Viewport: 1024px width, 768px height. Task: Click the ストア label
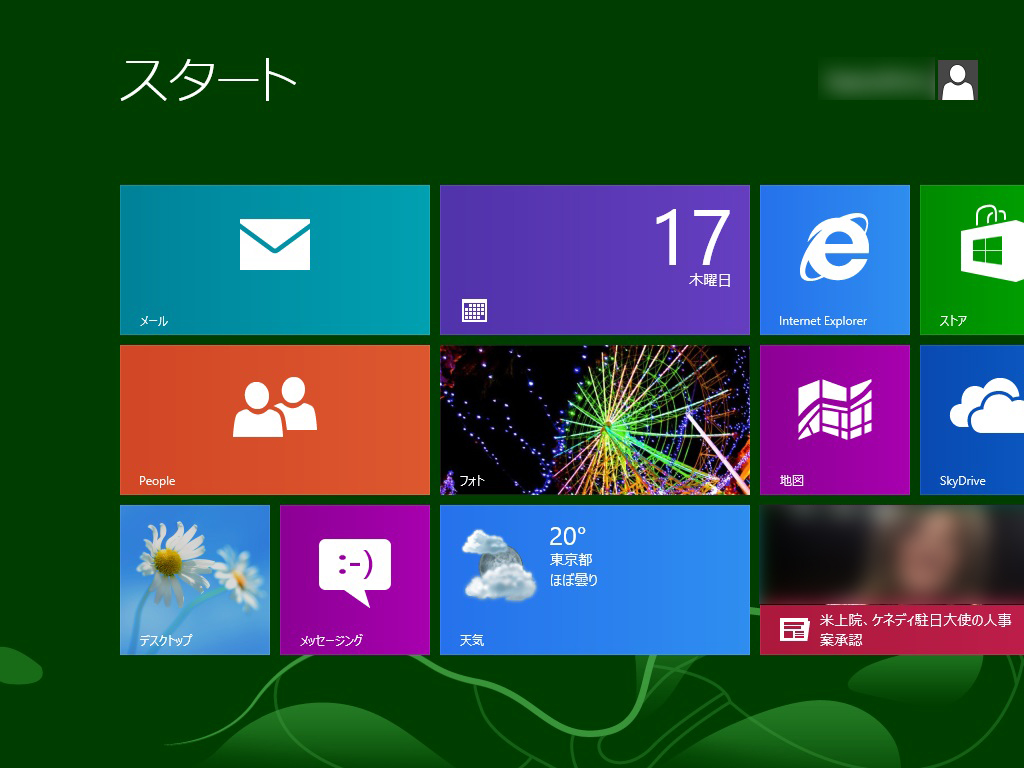[953, 321]
